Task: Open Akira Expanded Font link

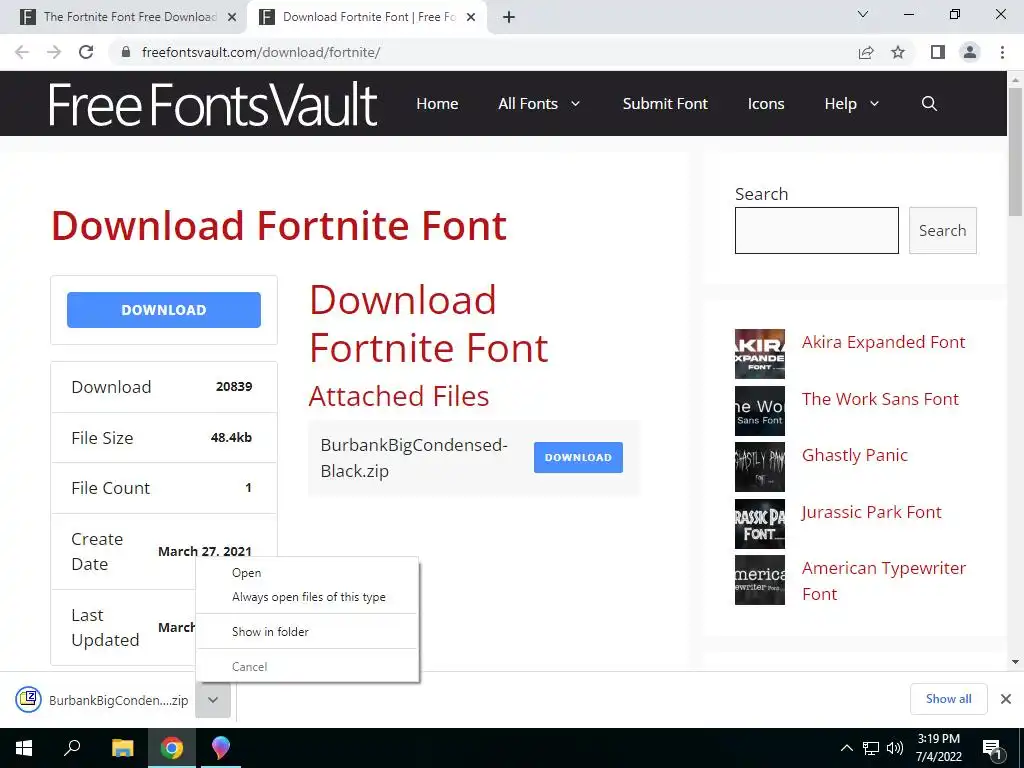Action: pyautogui.click(x=883, y=342)
